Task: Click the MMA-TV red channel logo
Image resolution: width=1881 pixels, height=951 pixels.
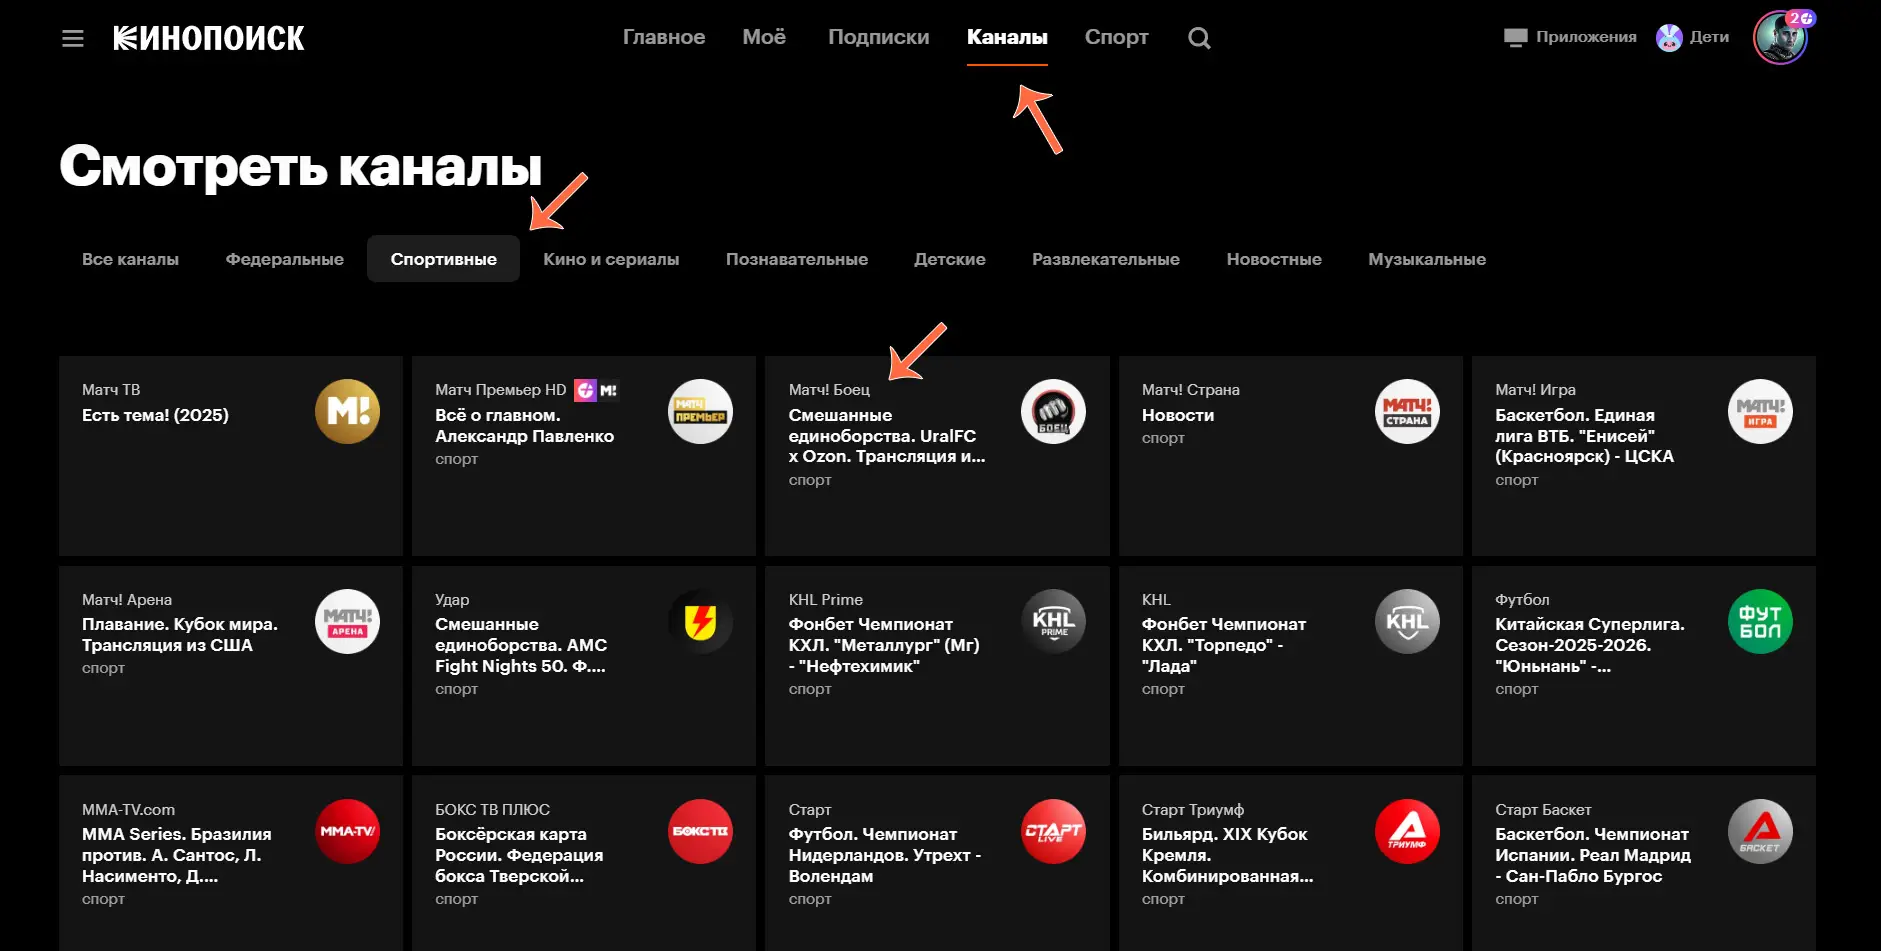Action: click(x=347, y=831)
